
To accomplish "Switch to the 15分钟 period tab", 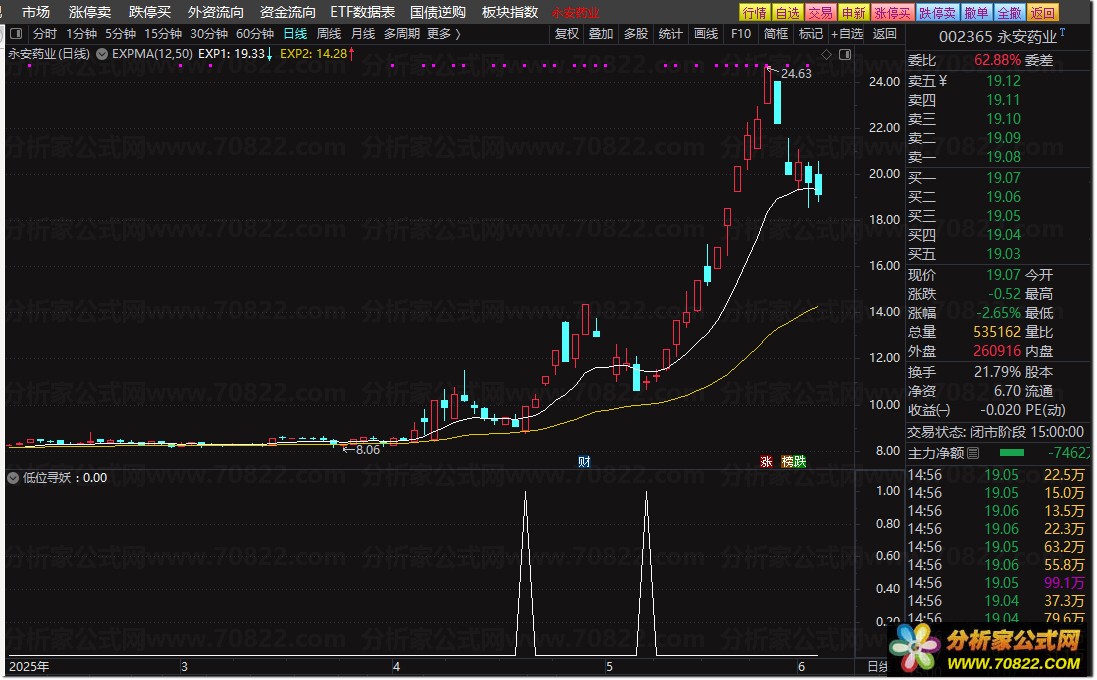I will (x=163, y=34).
